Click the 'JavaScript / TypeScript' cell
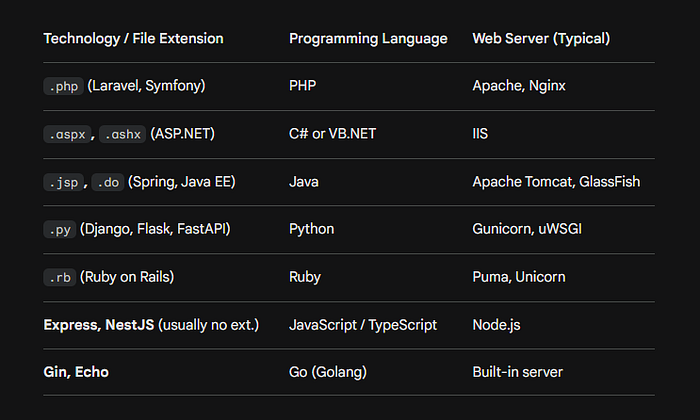 [x=362, y=325]
